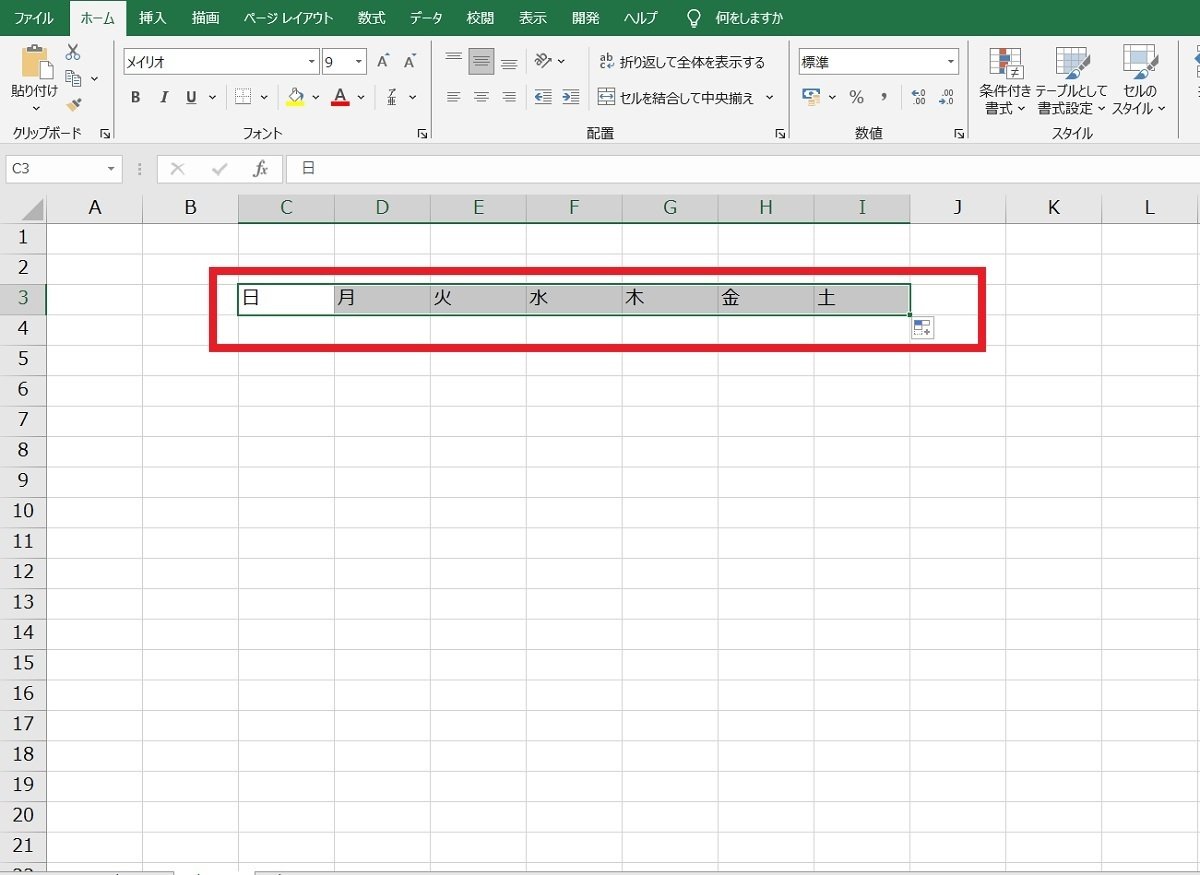The width and height of the screenshot is (1200, 875).
Task: Apply bold formatting with the B icon
Action: 135,97
